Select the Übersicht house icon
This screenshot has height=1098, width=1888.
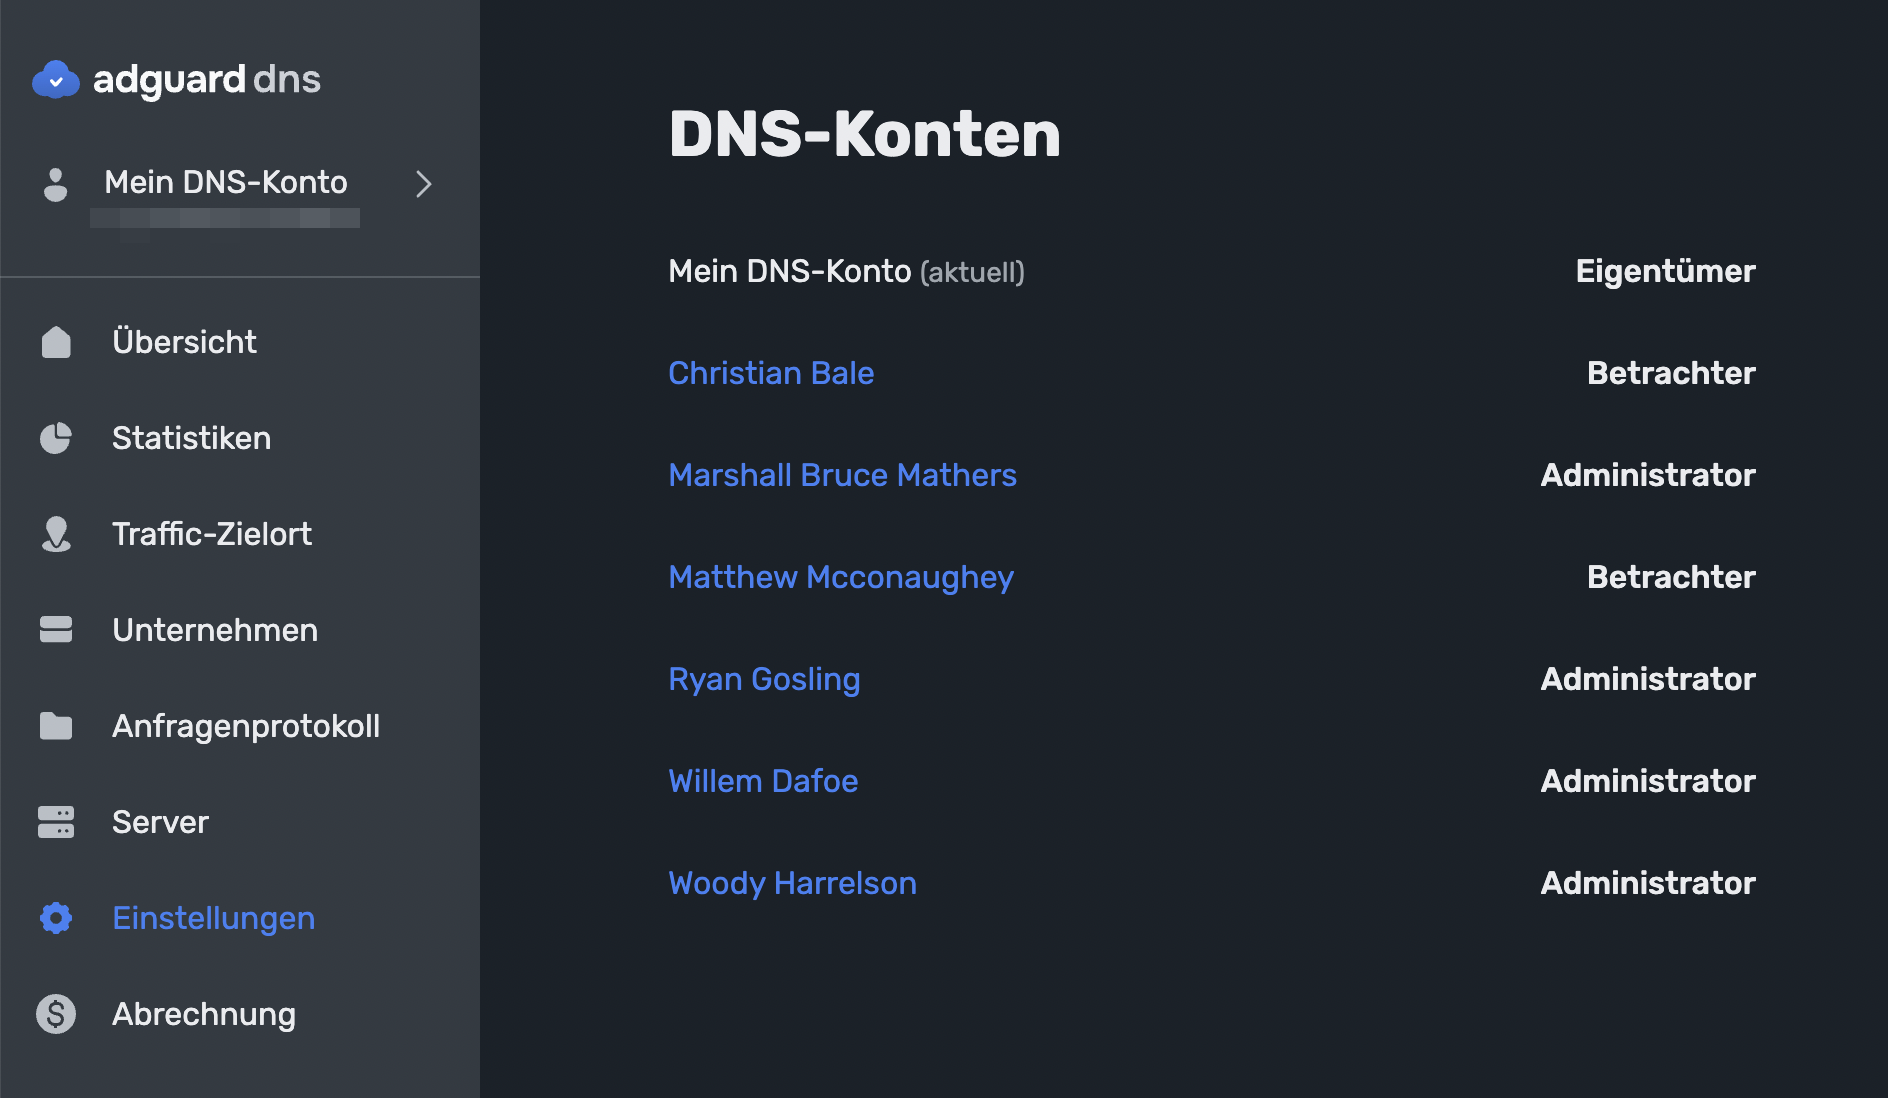tap(56, 342)
